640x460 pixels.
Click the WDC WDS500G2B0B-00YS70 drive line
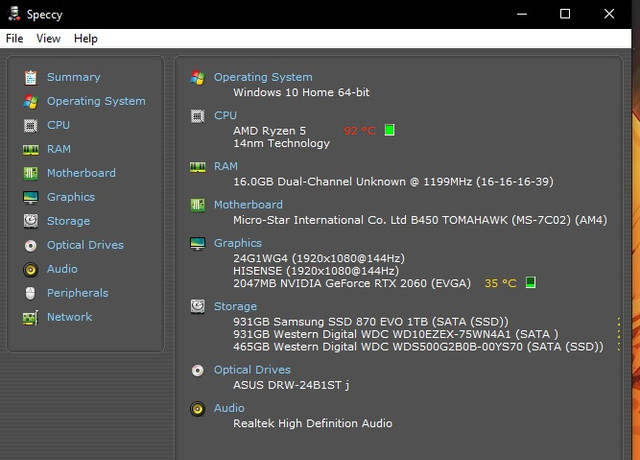(418, 347)
